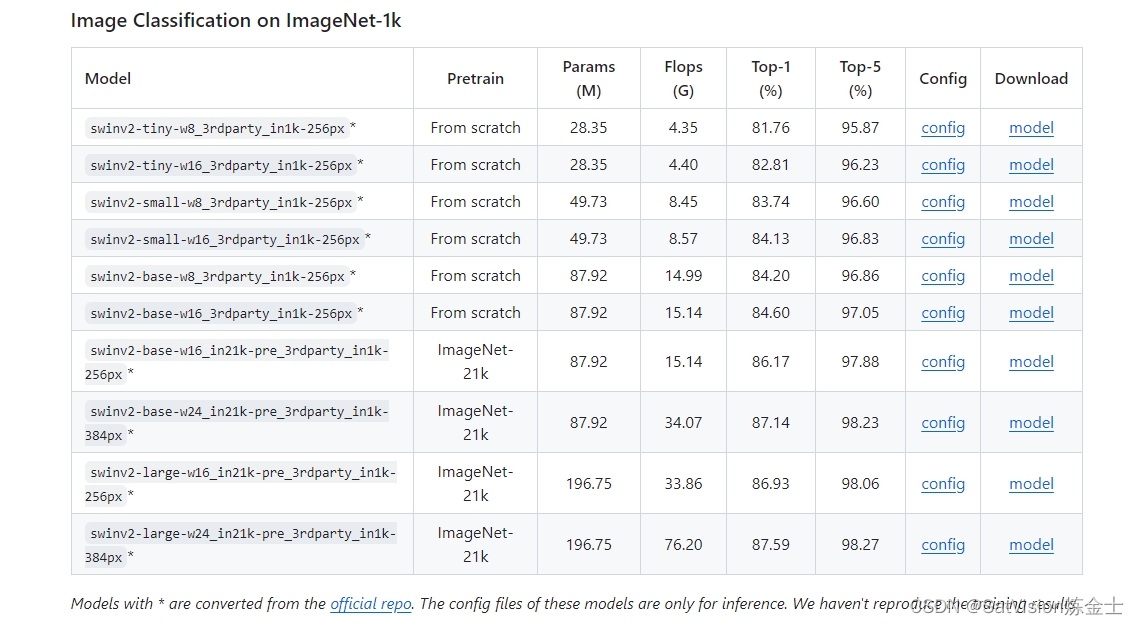Open config for swinv2-small-w8 row

pyautogui.click(x=943, y=202)
